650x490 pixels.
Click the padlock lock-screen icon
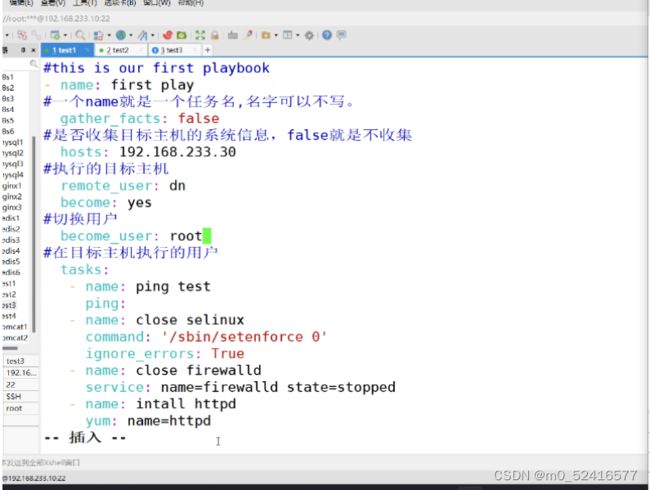[x=214, y=35]
